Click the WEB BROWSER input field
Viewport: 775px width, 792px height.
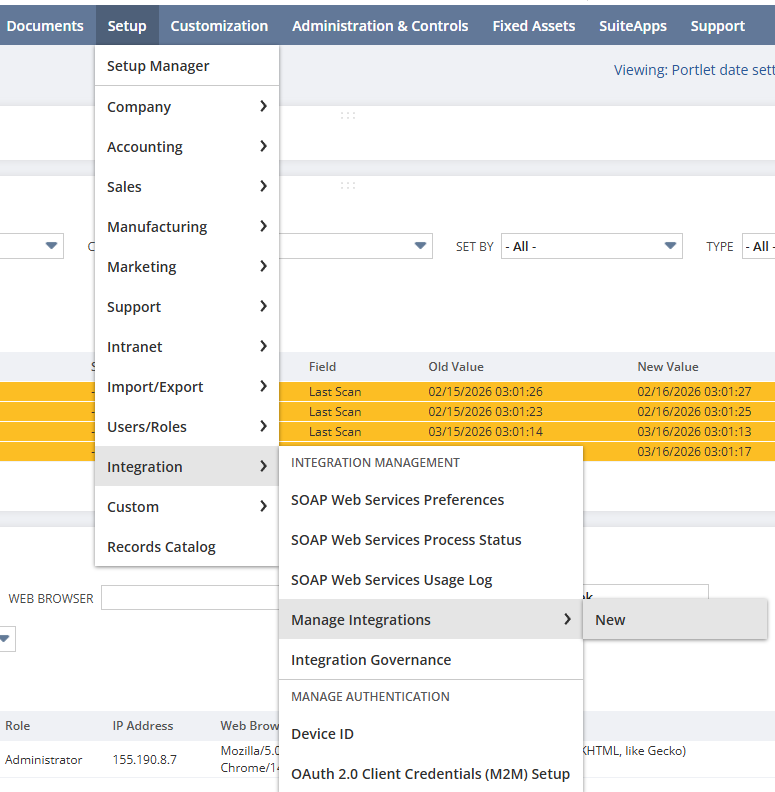[190, 598]
